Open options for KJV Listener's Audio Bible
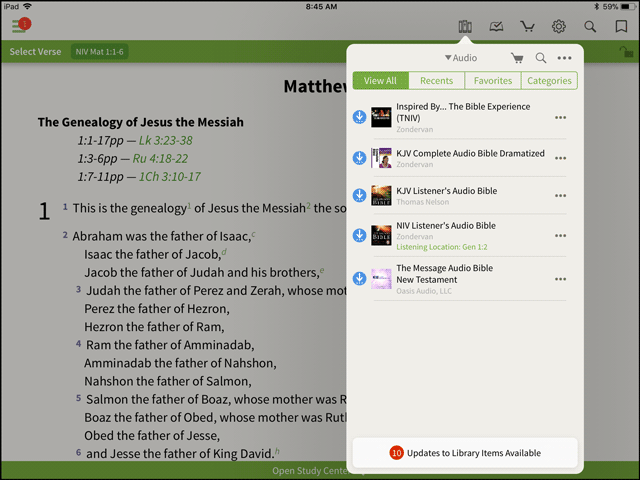 (560, 196)
